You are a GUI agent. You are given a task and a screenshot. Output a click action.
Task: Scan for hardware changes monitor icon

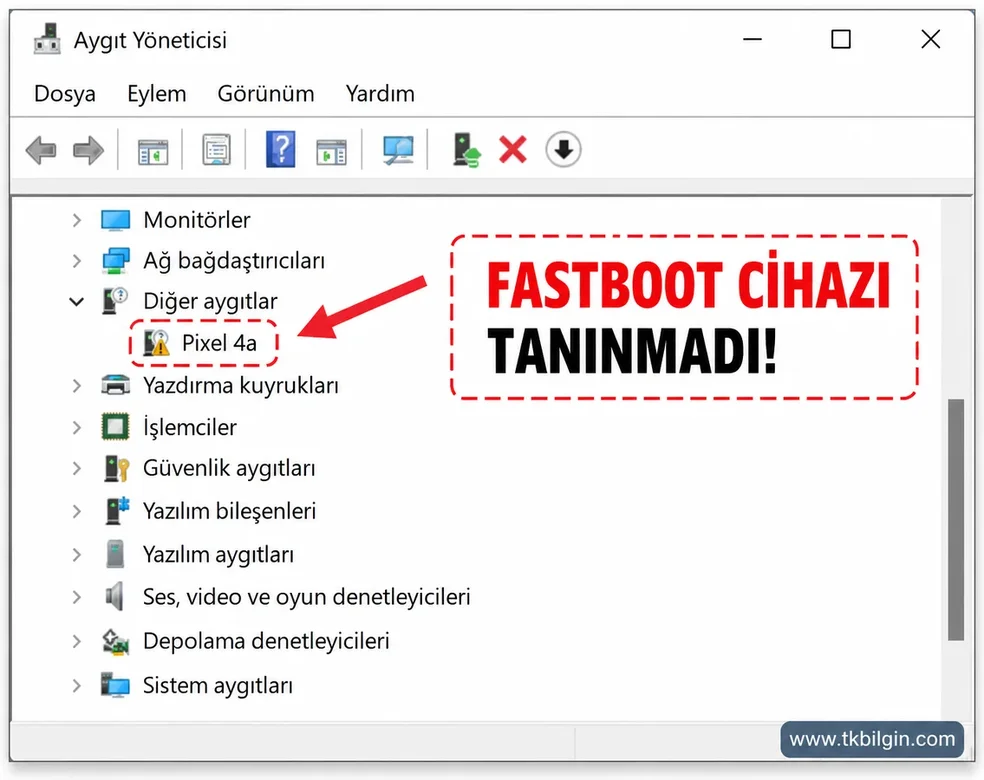398,151
